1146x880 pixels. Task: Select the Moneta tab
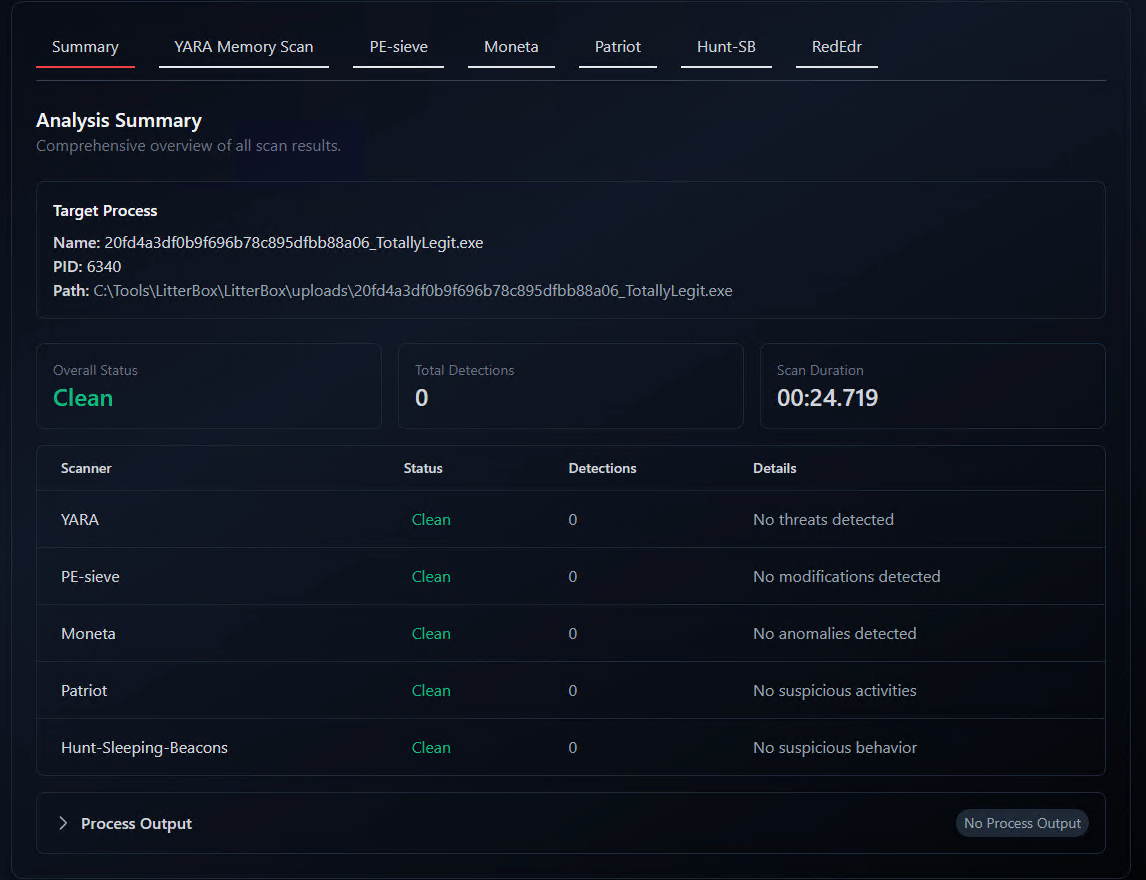(x=511, y=47)
